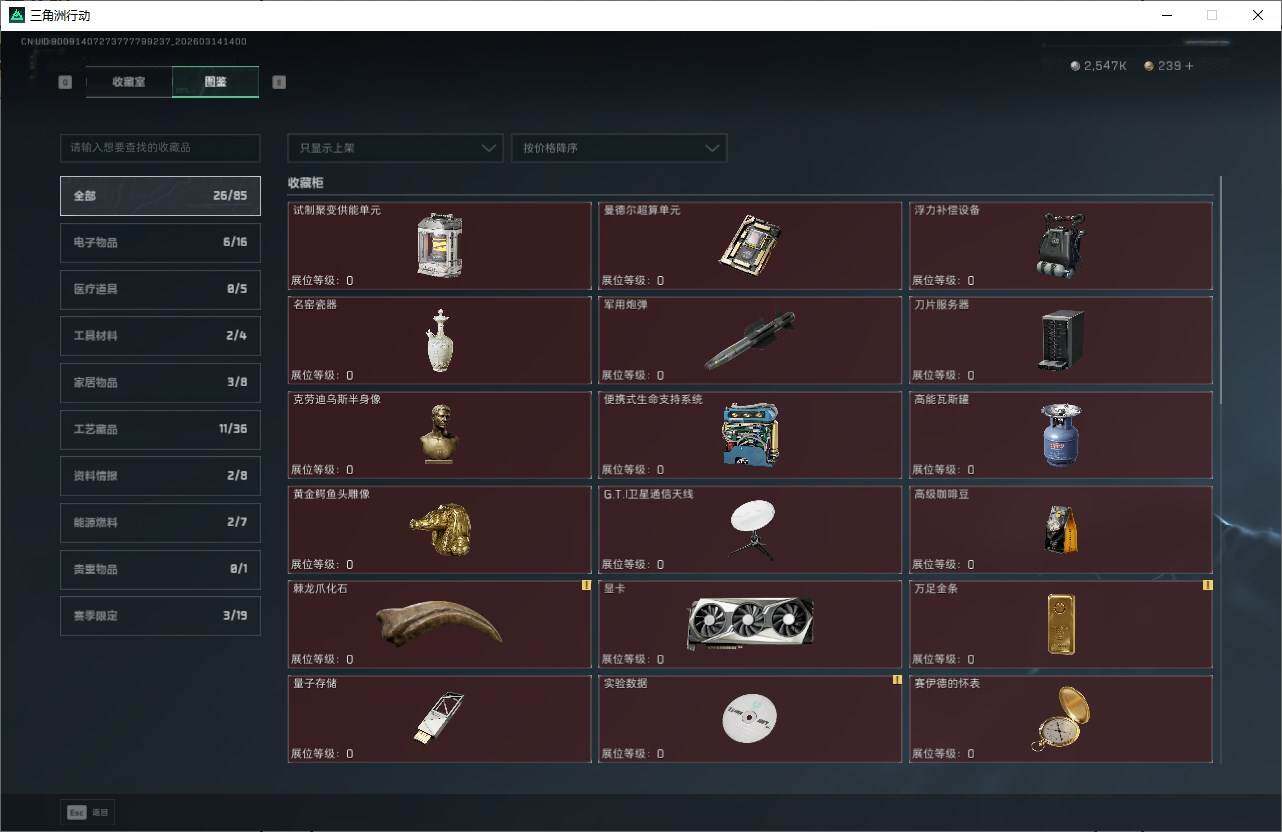Screen dimensions: 1282x832
Task: Filter by 贵重物品 category
Action: pyautogui.click(x=160, y=570)
